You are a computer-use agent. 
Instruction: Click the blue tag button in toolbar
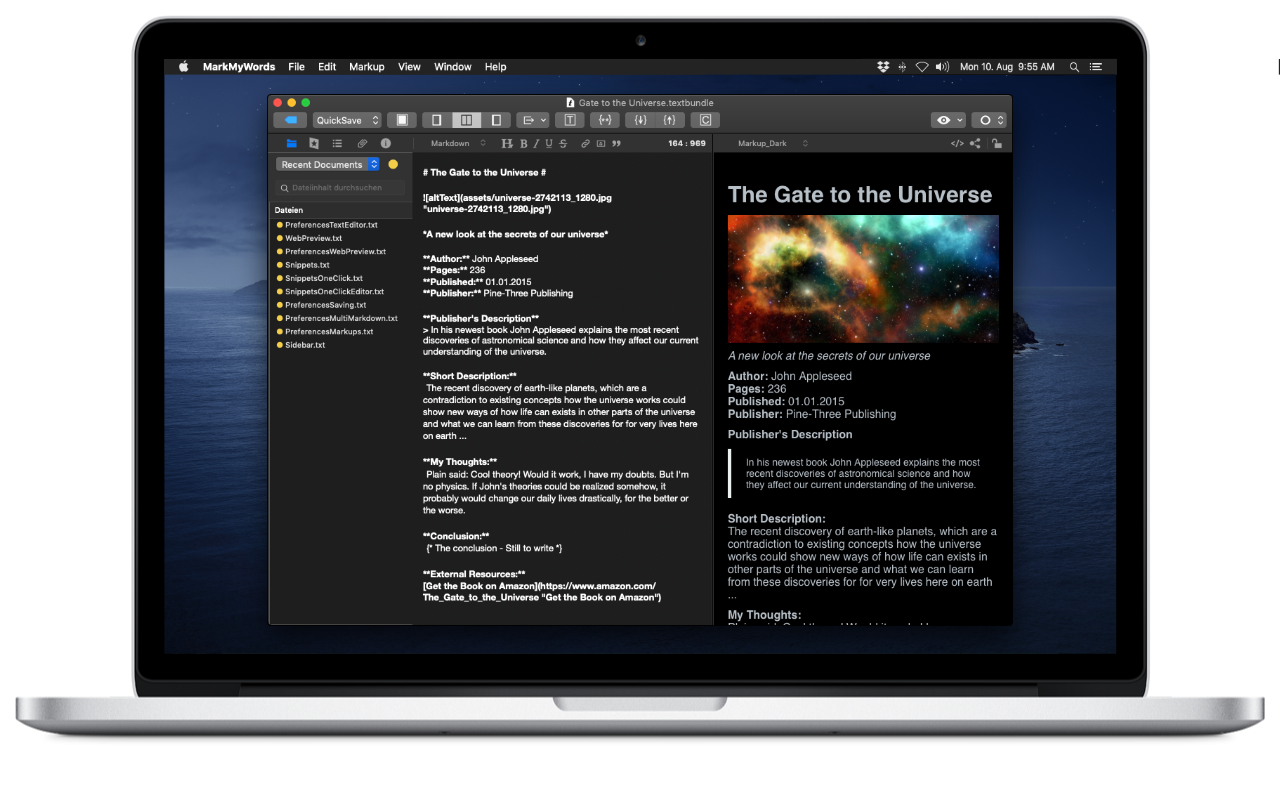click(x=291, y=120)
